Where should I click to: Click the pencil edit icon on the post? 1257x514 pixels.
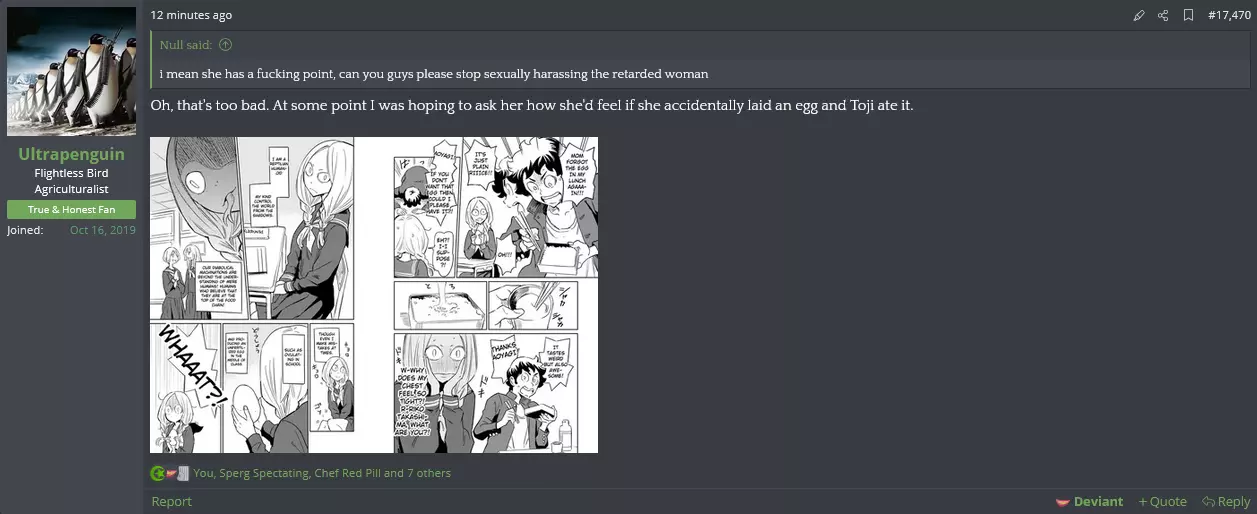1139,15
